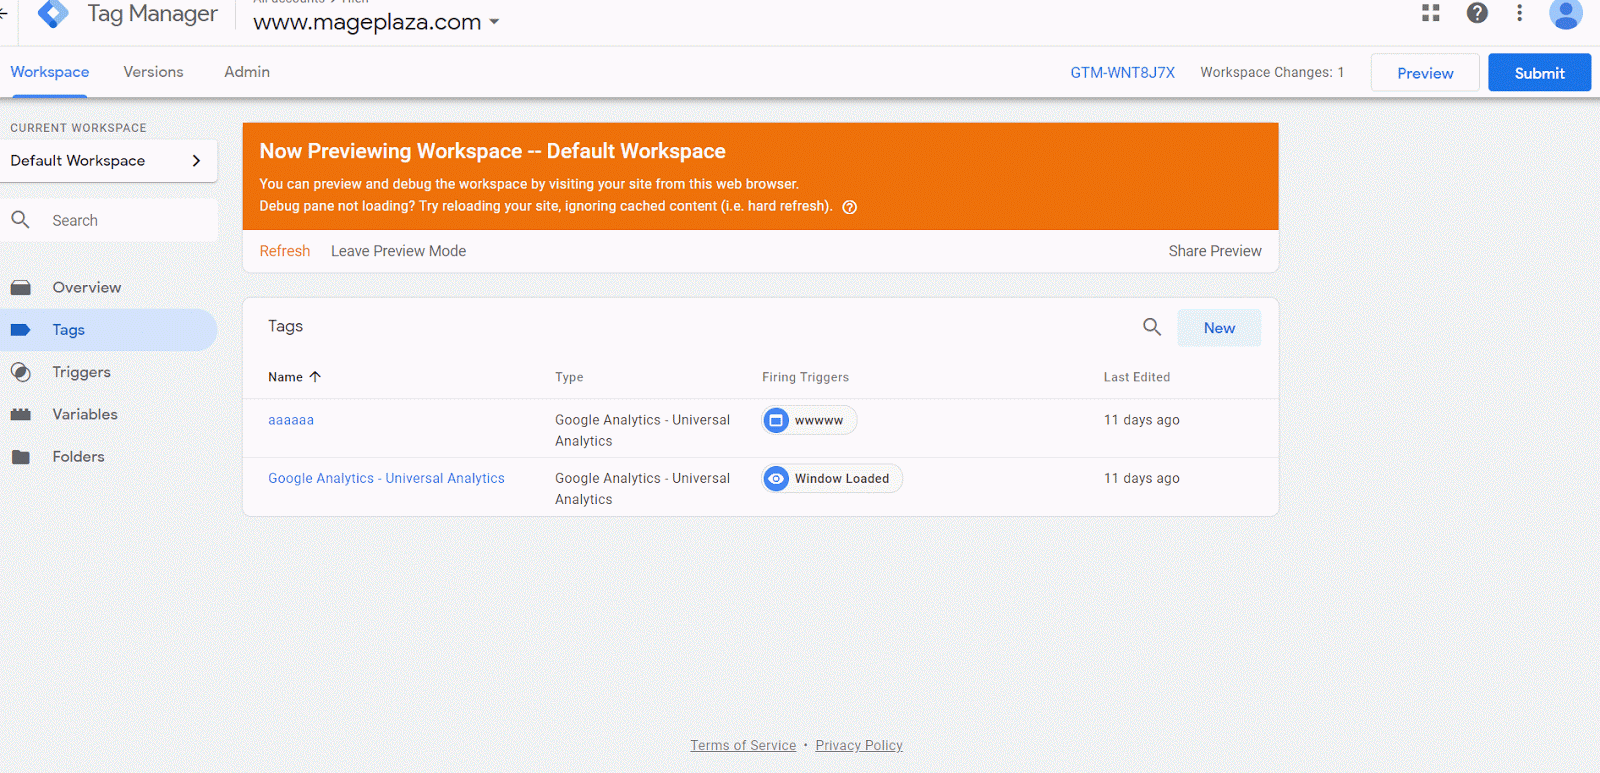Viewport: 1600px width, 773px height.
Task: Open the Default Workspace selector
Action: pyautogui.click(x=108, y=161)
